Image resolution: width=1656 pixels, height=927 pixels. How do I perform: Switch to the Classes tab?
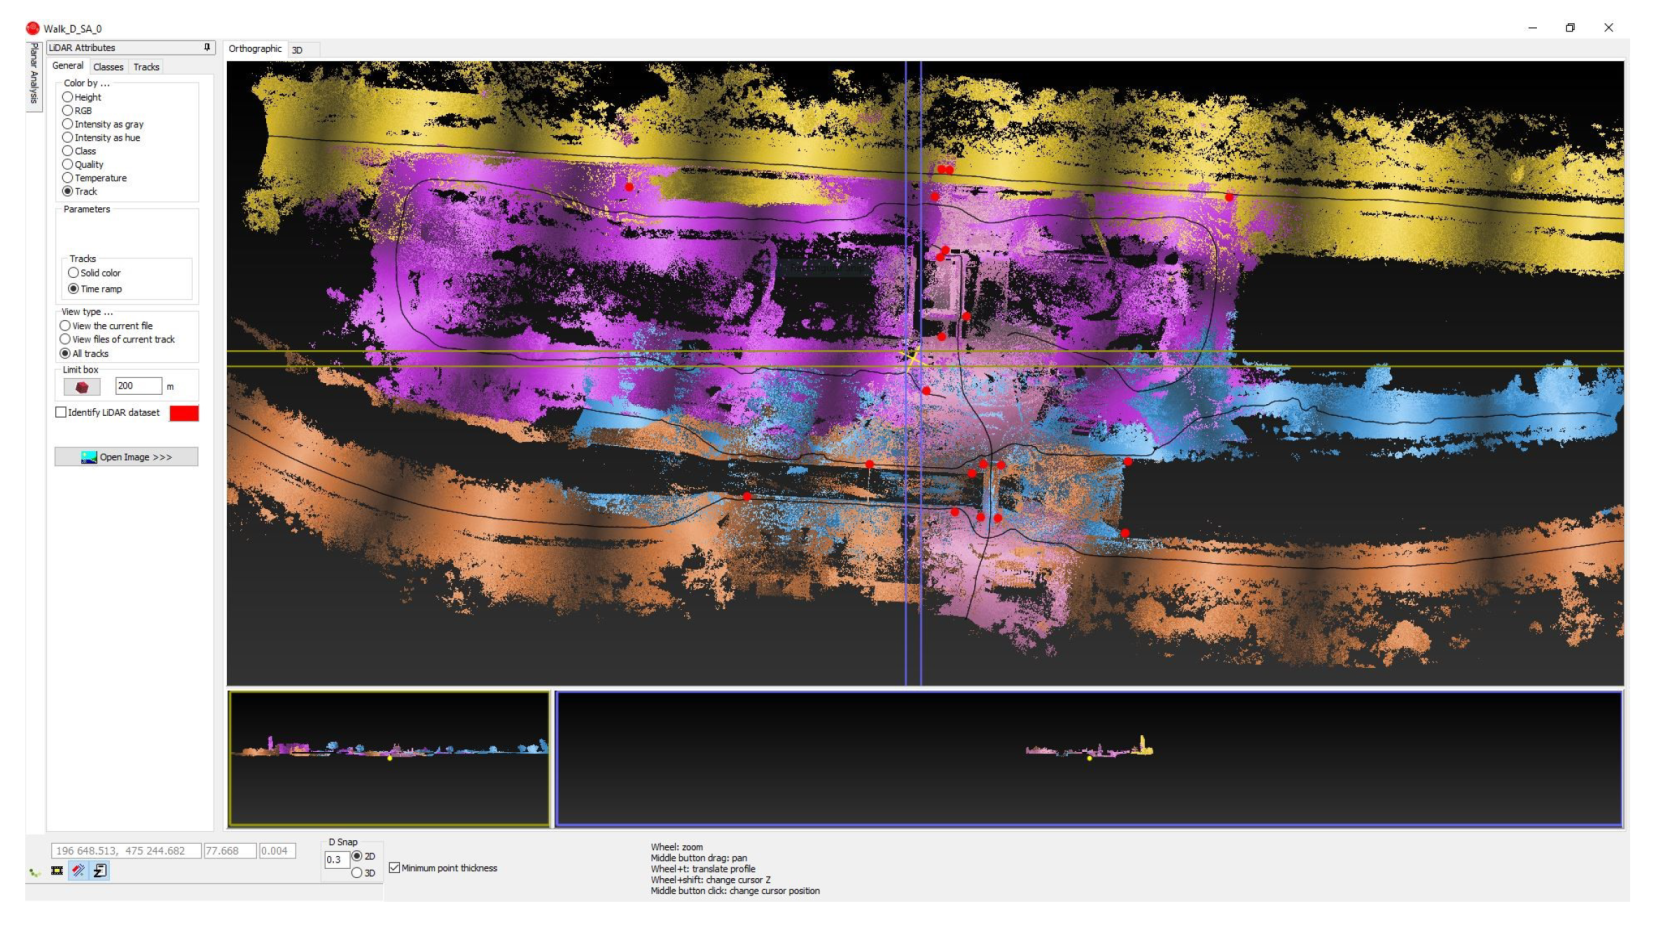[108, 67]
